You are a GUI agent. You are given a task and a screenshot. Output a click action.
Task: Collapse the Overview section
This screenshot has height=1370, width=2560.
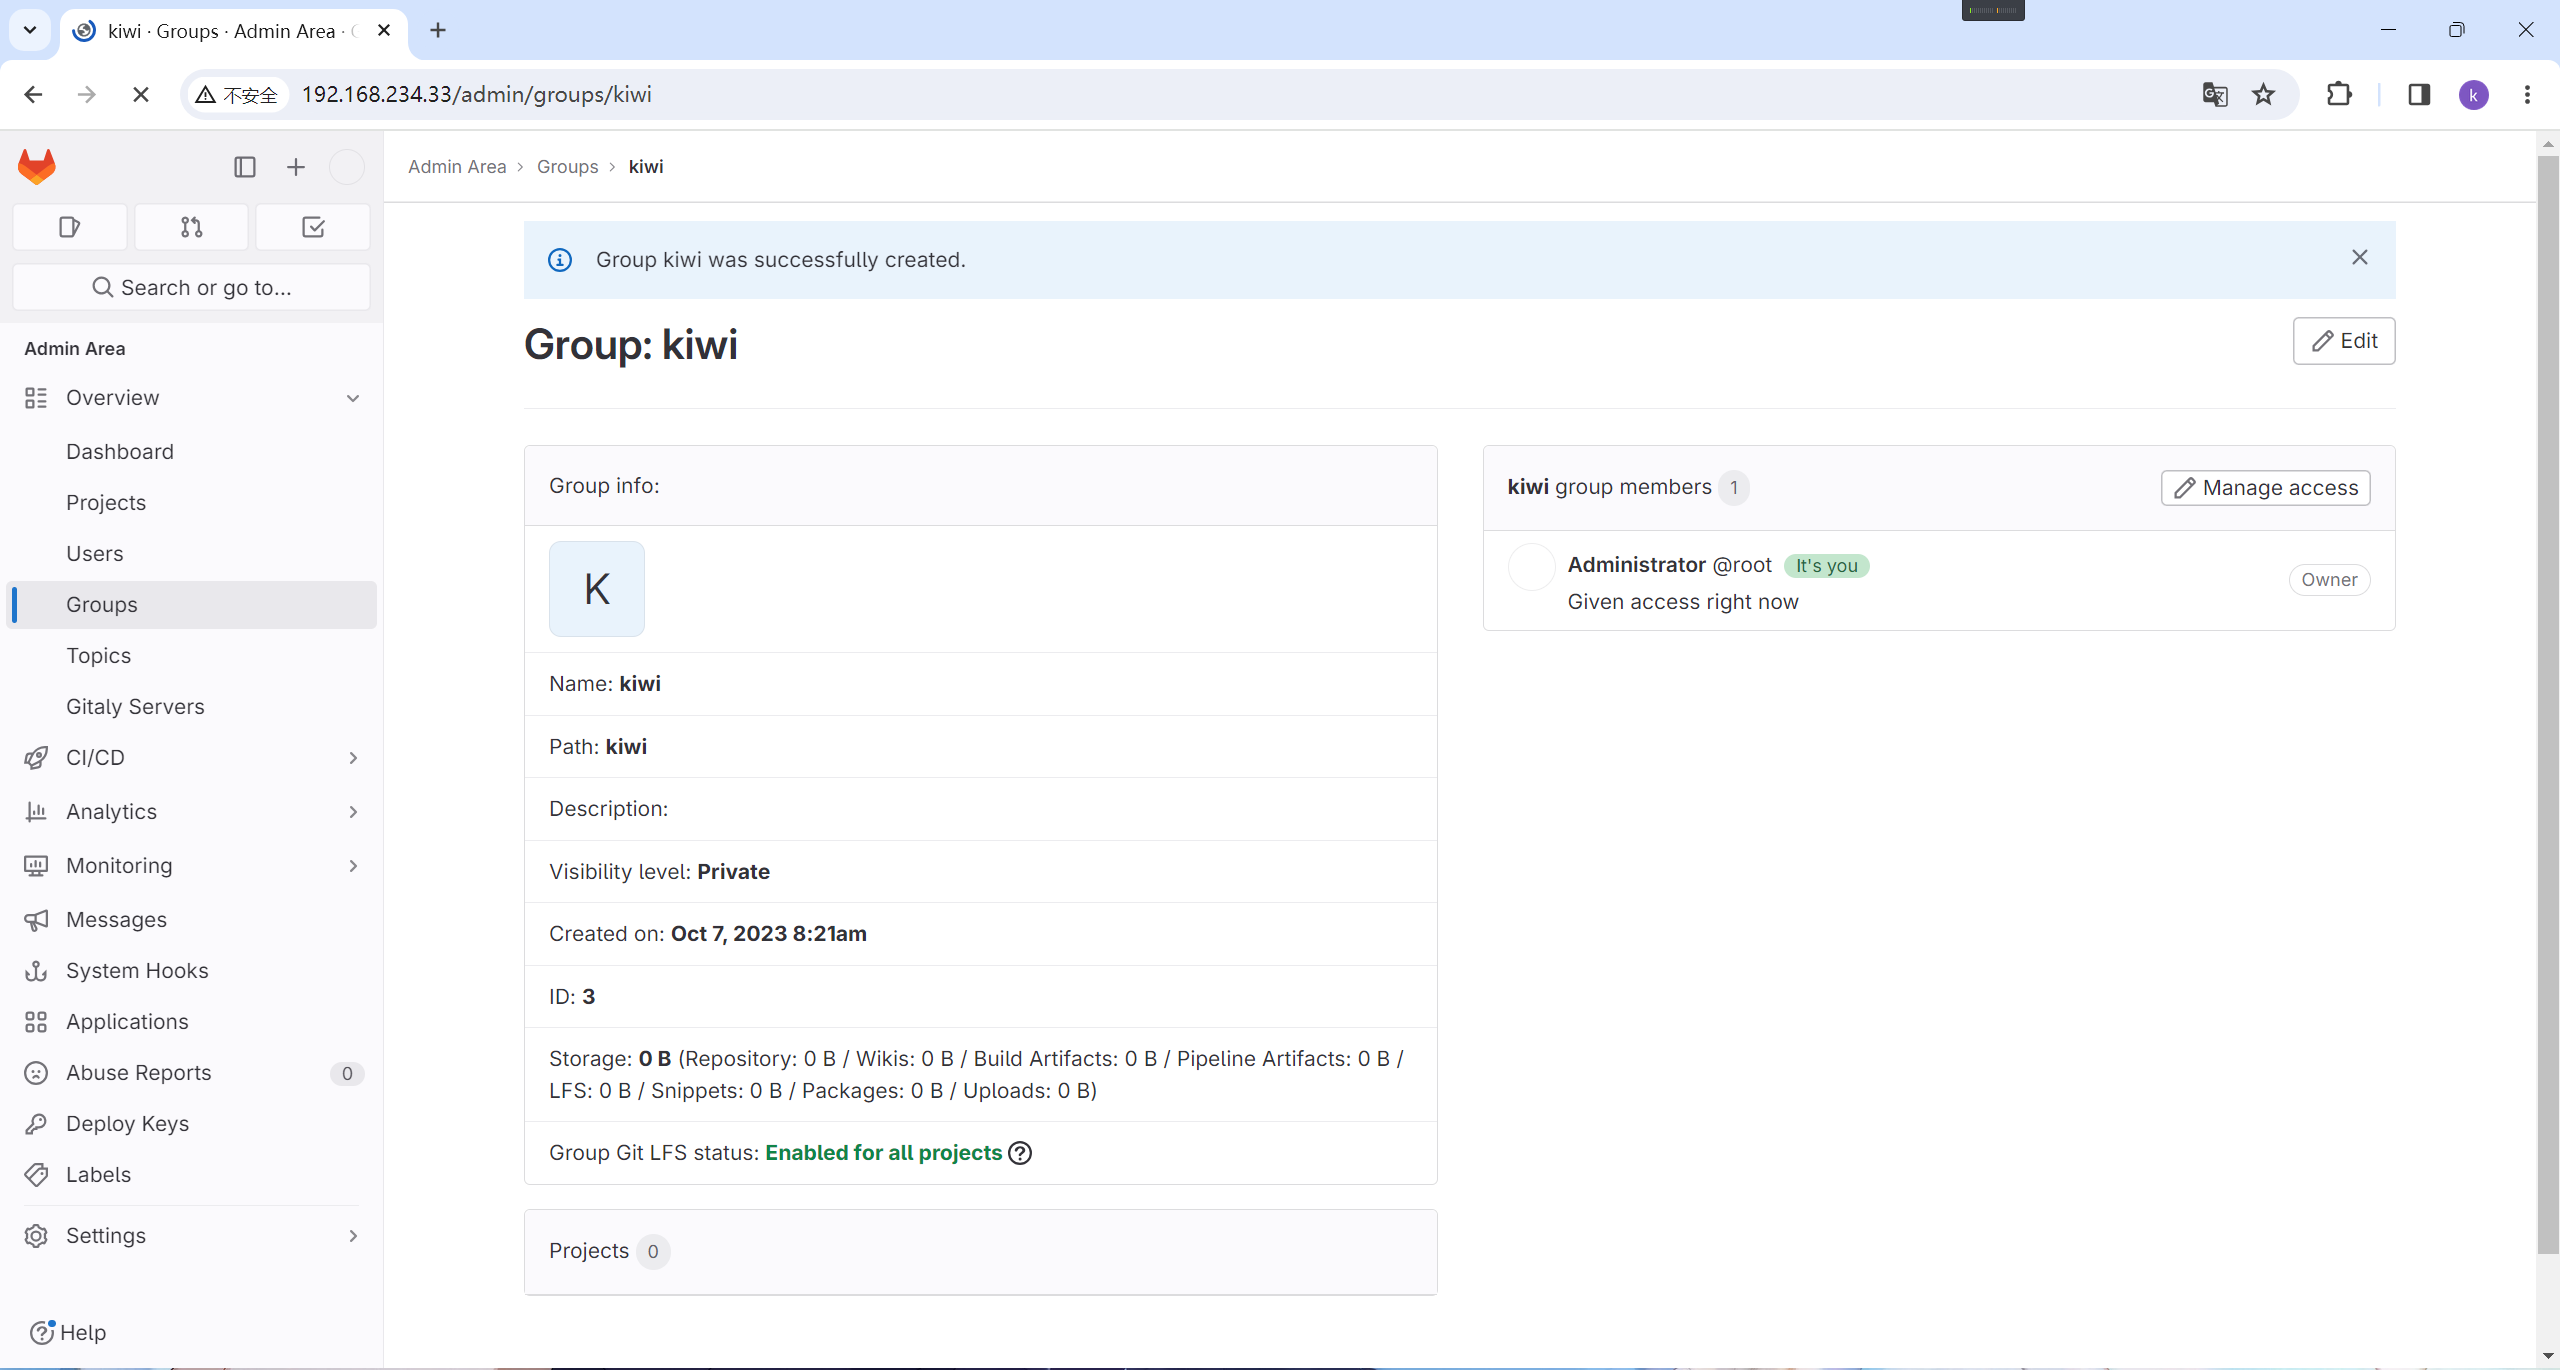click(x=353, y=398)
